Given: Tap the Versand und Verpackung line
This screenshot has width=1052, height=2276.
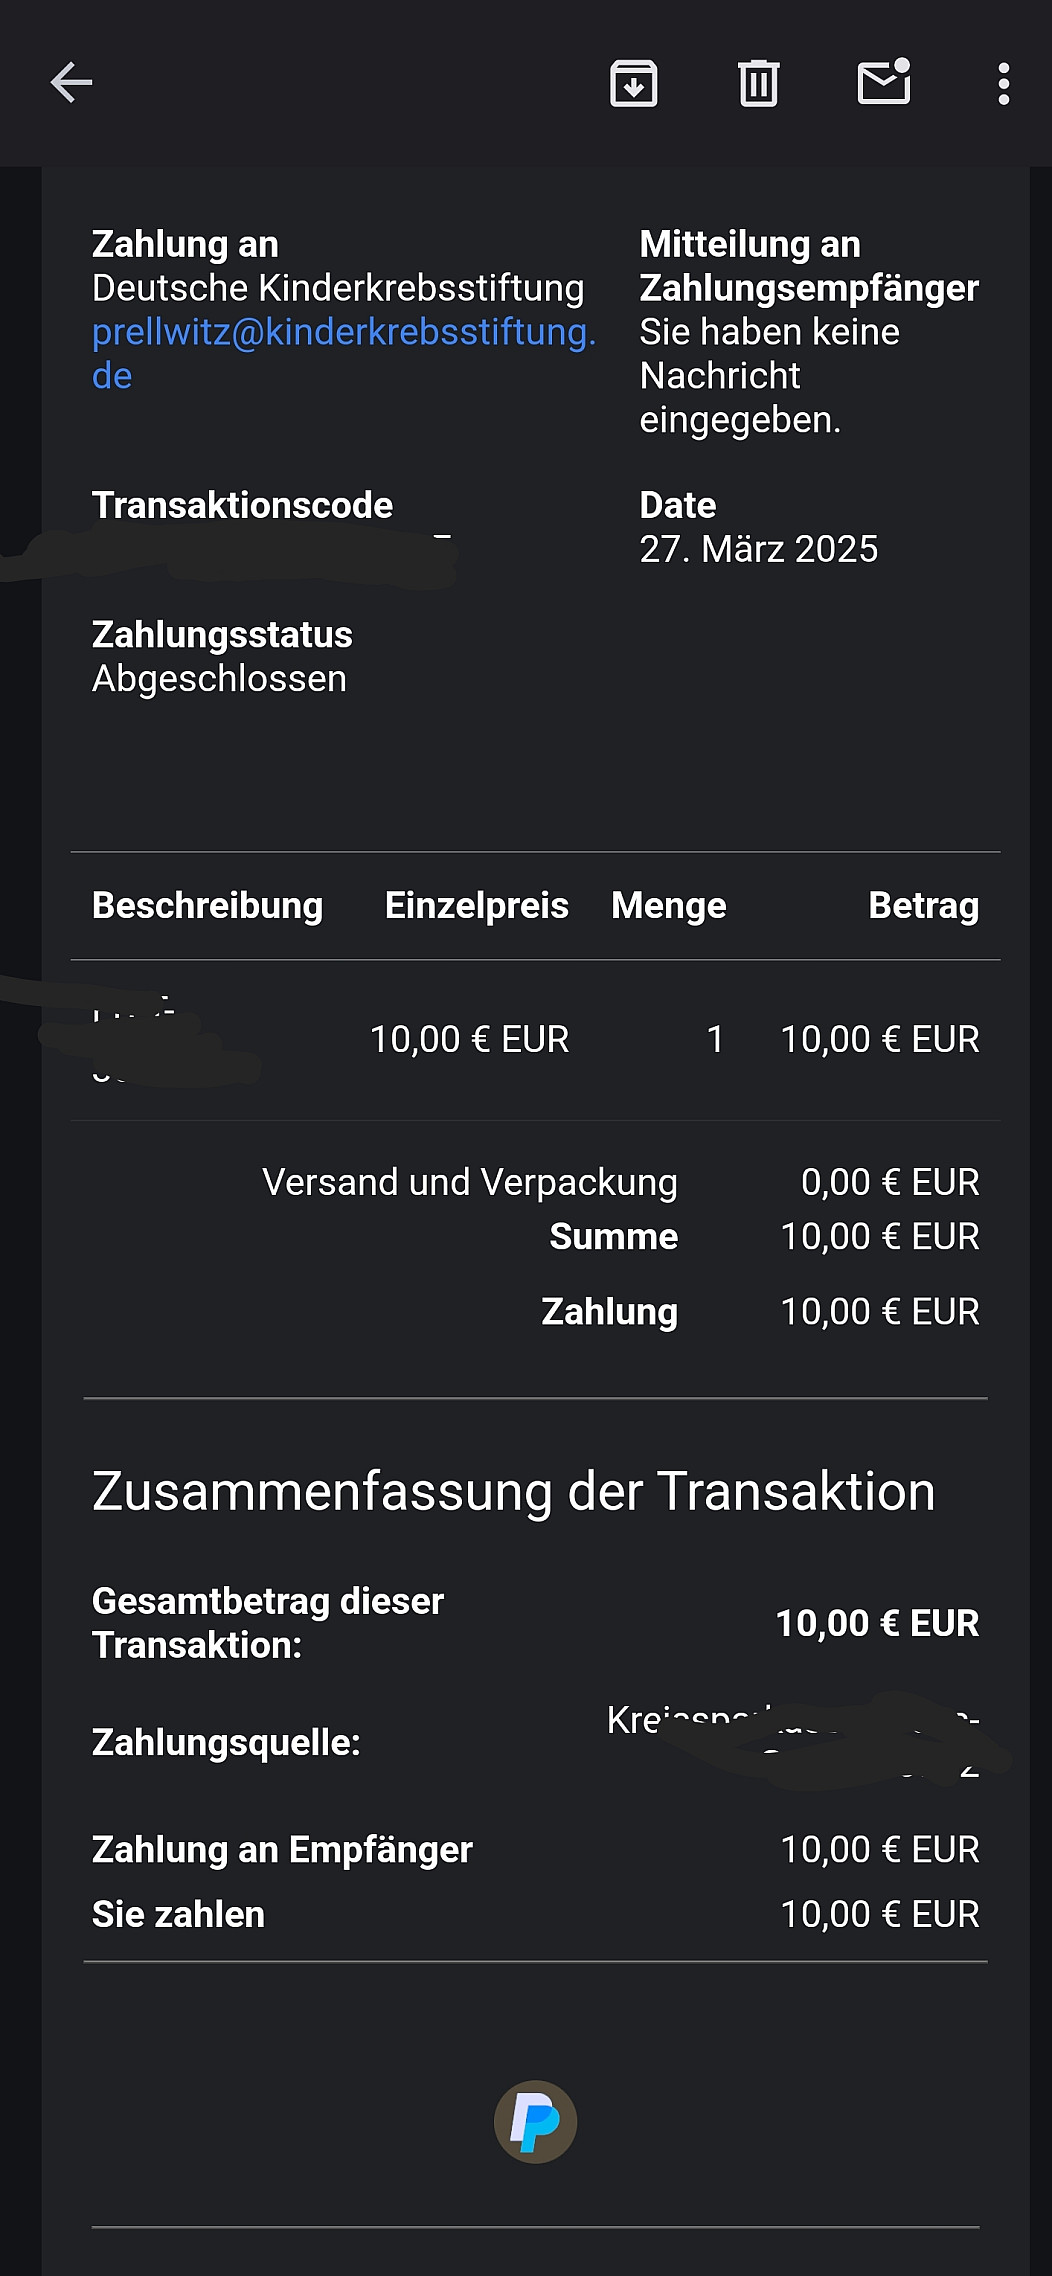Looking at the screenshot, I should tap(469, 1182).
